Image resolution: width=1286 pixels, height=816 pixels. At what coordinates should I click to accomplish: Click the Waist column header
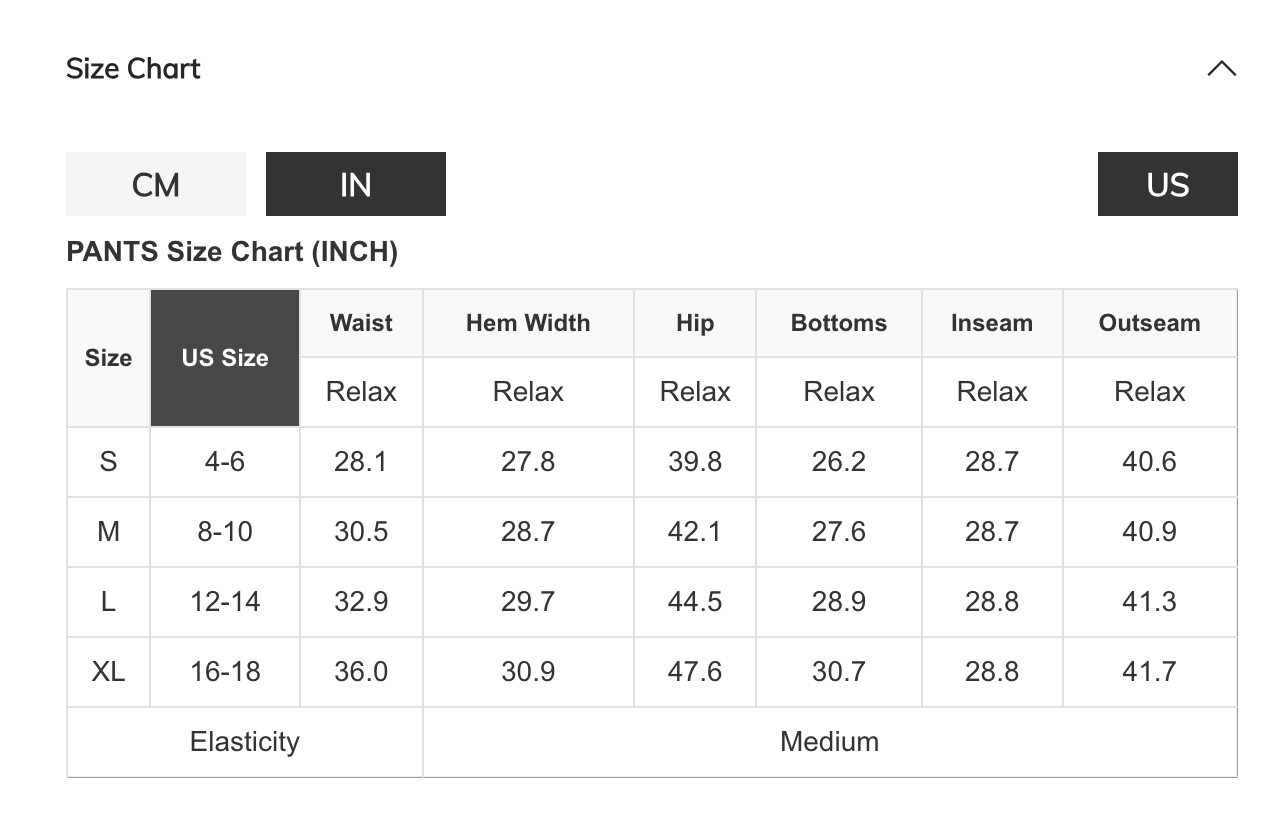(361, 323)
